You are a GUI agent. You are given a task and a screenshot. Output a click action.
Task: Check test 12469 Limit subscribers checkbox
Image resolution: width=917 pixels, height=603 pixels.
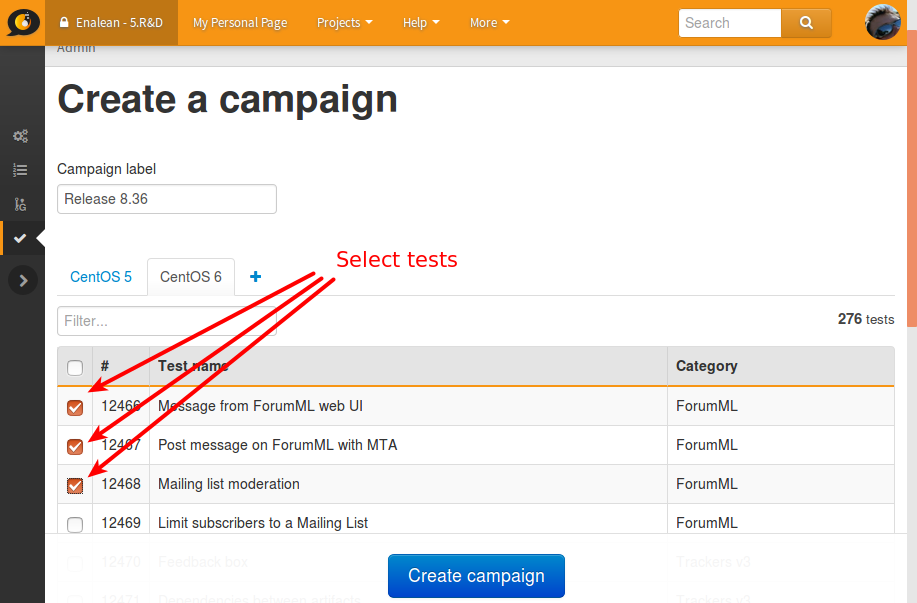click(75, 525)
